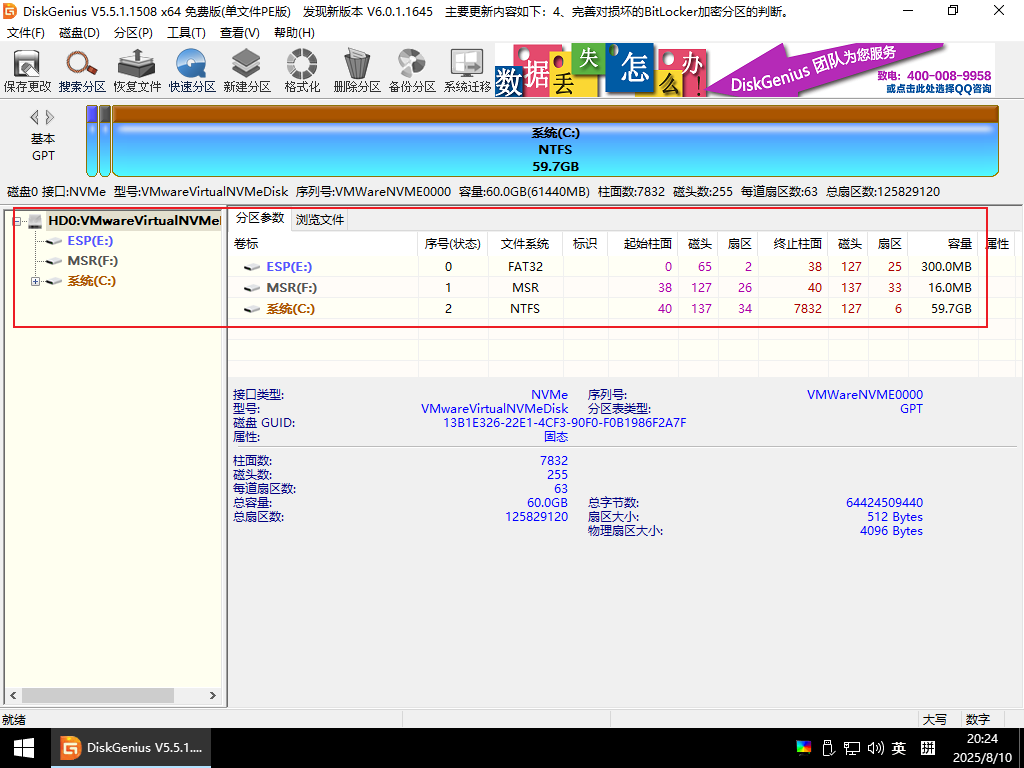
Task: Click the Save Changes (保存更改) toolbar icon
Action: pyautogui.click(x=27, y=71)
